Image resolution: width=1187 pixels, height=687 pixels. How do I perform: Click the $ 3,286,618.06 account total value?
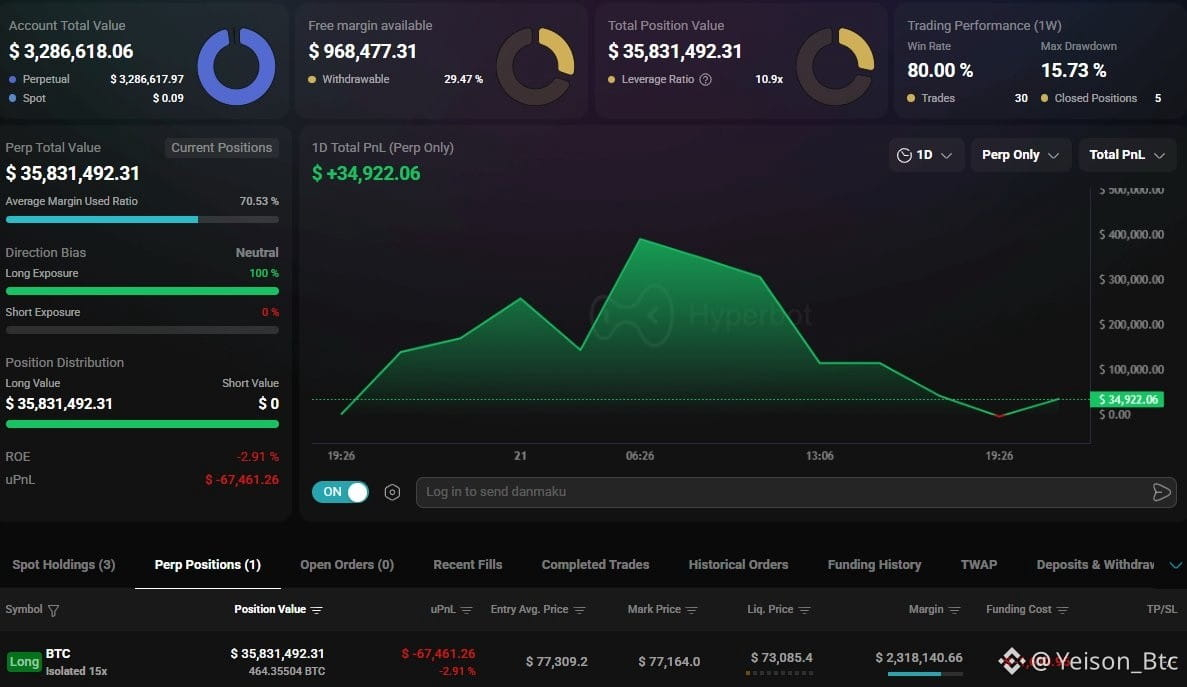(x=71, y=51)
